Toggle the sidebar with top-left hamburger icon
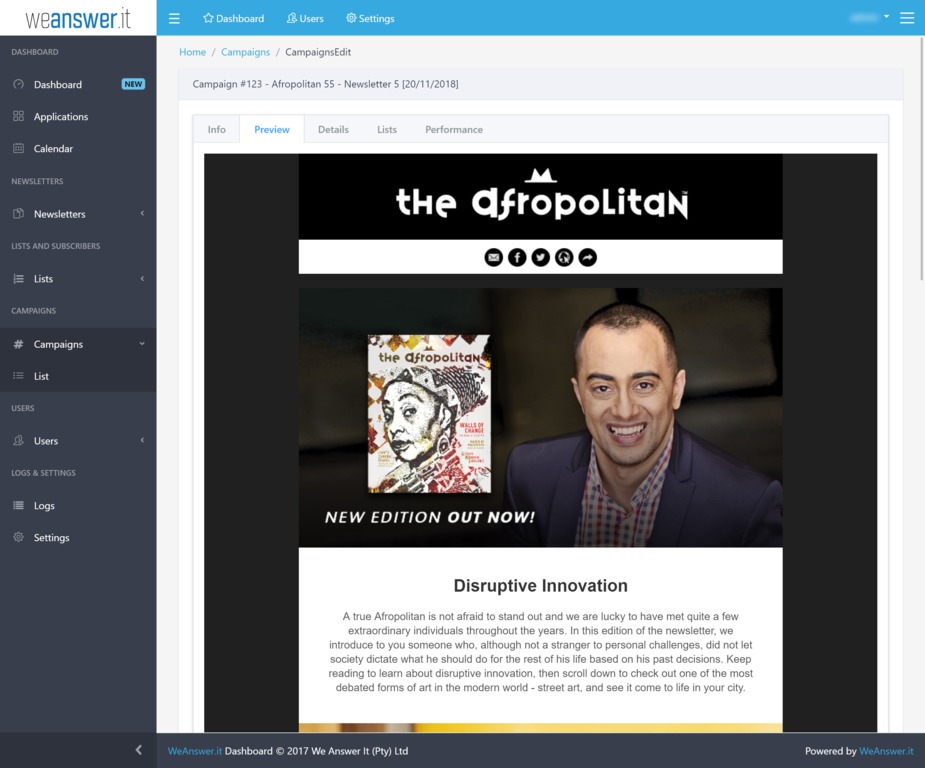This screenshot has height=768, width=925. point(175,18)
